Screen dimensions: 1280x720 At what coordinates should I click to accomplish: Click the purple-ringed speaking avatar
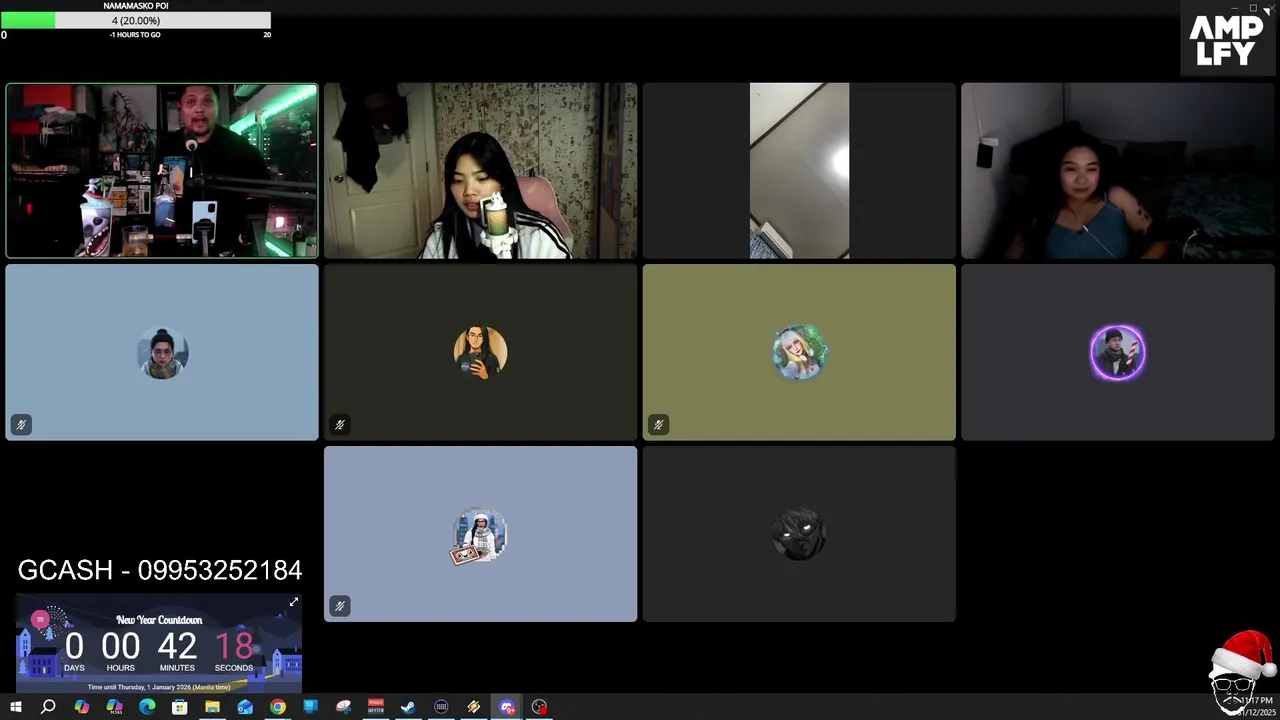(1118, 353)
